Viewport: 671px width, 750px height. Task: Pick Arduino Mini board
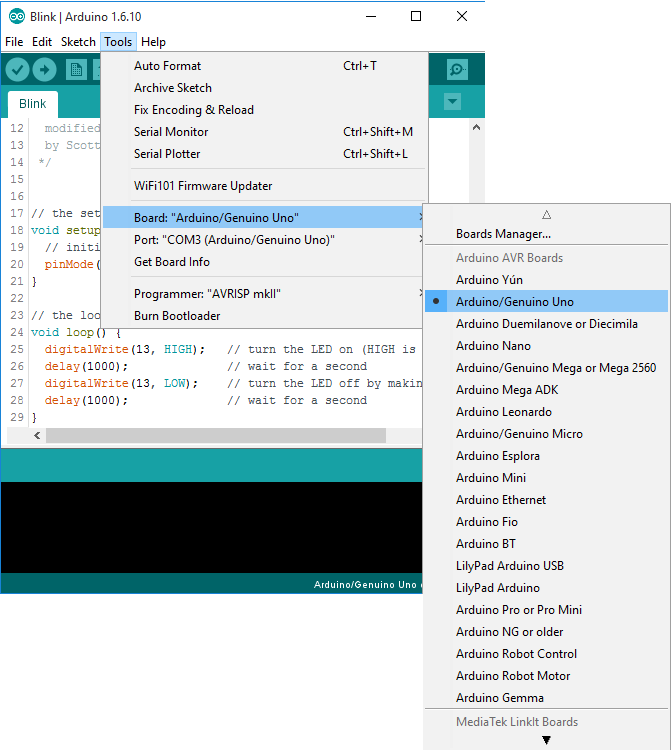546,478
